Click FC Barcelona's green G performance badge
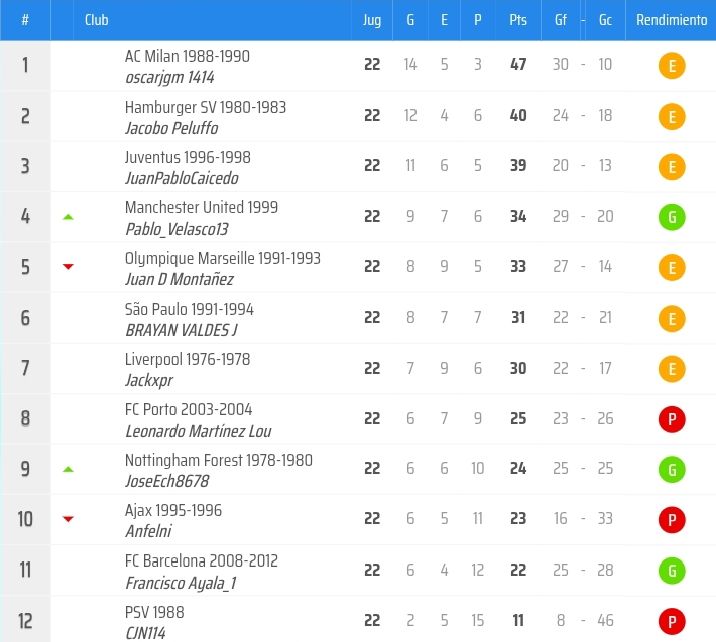The width and height of the screenshot is (716, 642). click(x=671, y=570)
